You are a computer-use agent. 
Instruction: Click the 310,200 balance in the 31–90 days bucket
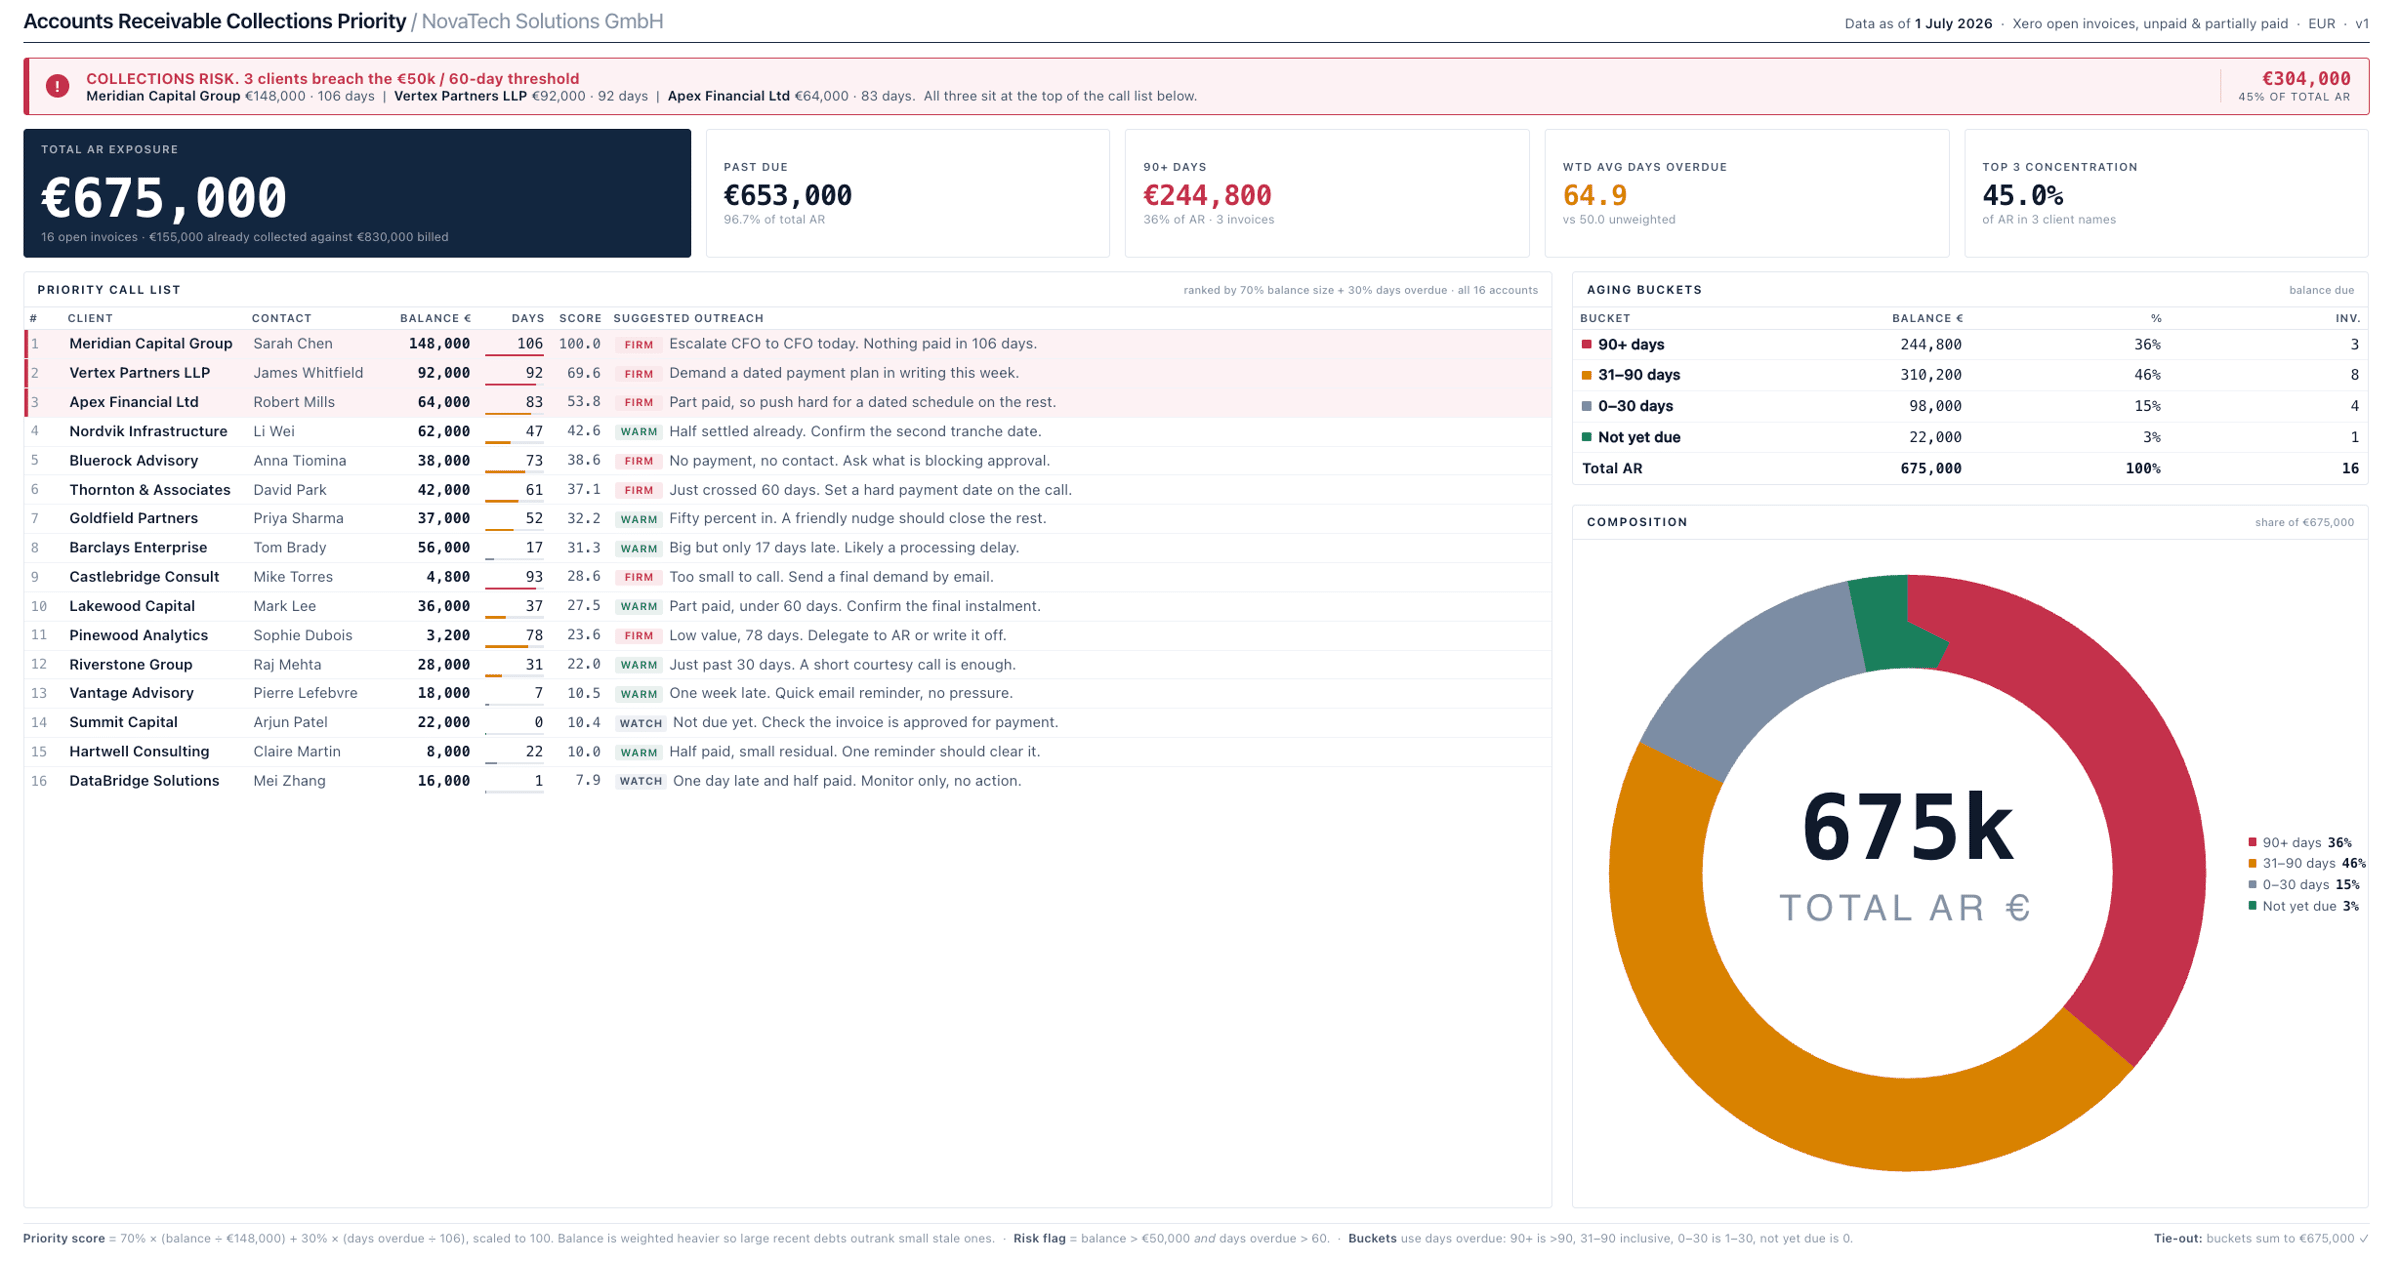point(1931,375)
